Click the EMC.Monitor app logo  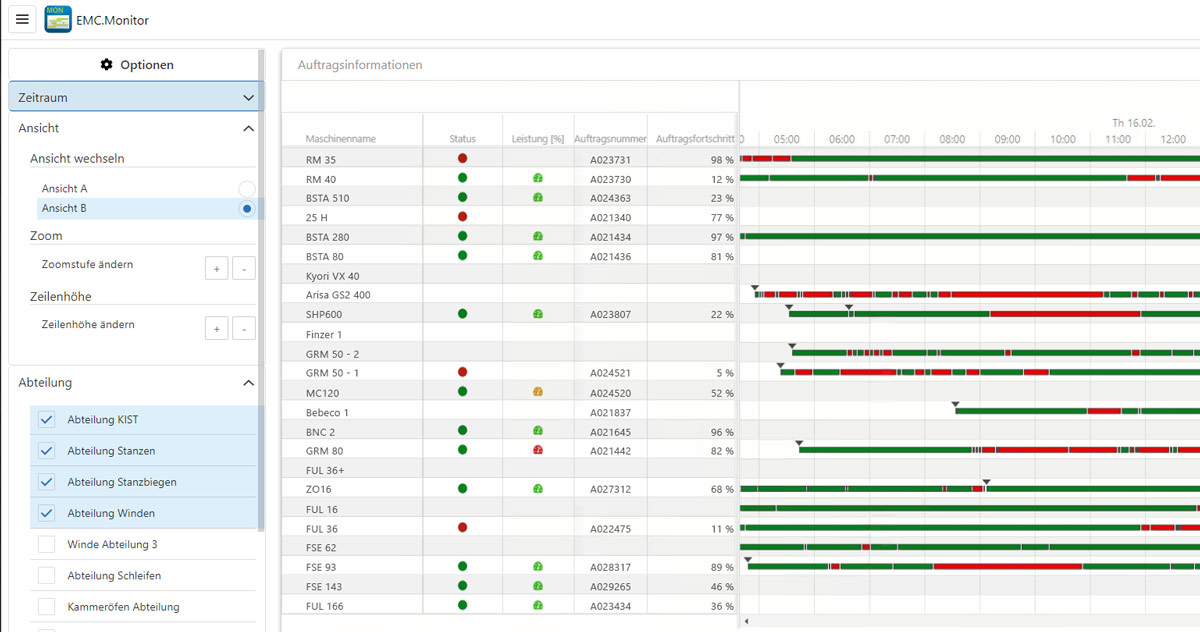[x=58, y=19]
